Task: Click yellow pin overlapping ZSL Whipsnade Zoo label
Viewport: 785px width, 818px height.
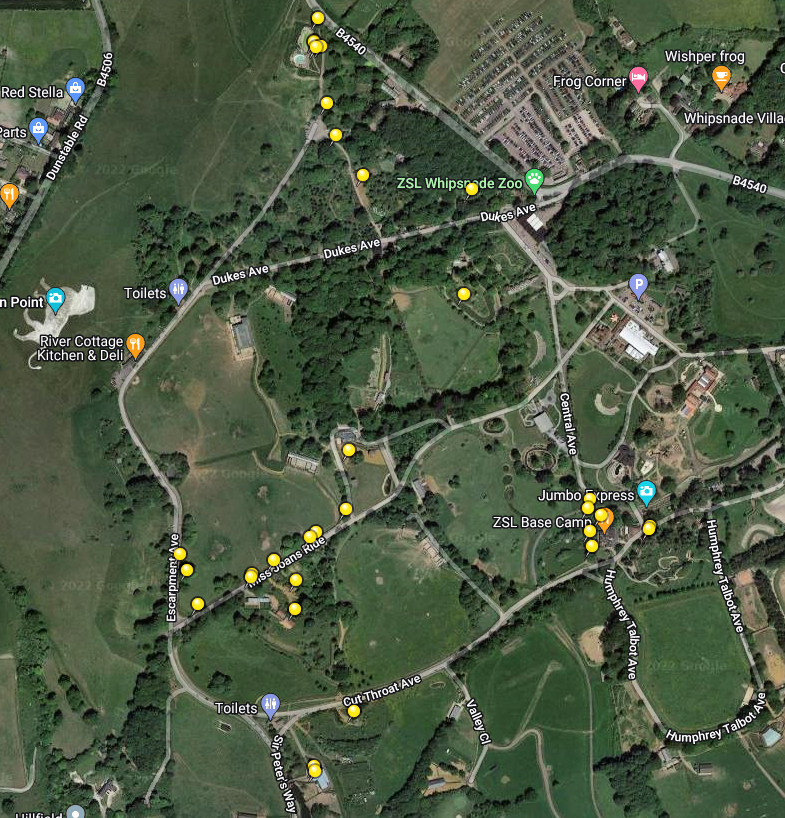Action: point(472,189)
